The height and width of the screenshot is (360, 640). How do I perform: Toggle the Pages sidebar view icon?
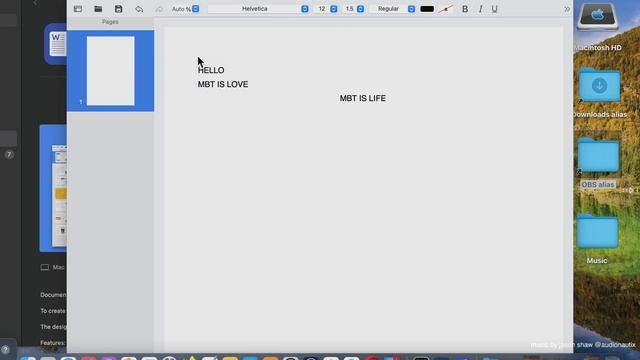tap(78, 9)
